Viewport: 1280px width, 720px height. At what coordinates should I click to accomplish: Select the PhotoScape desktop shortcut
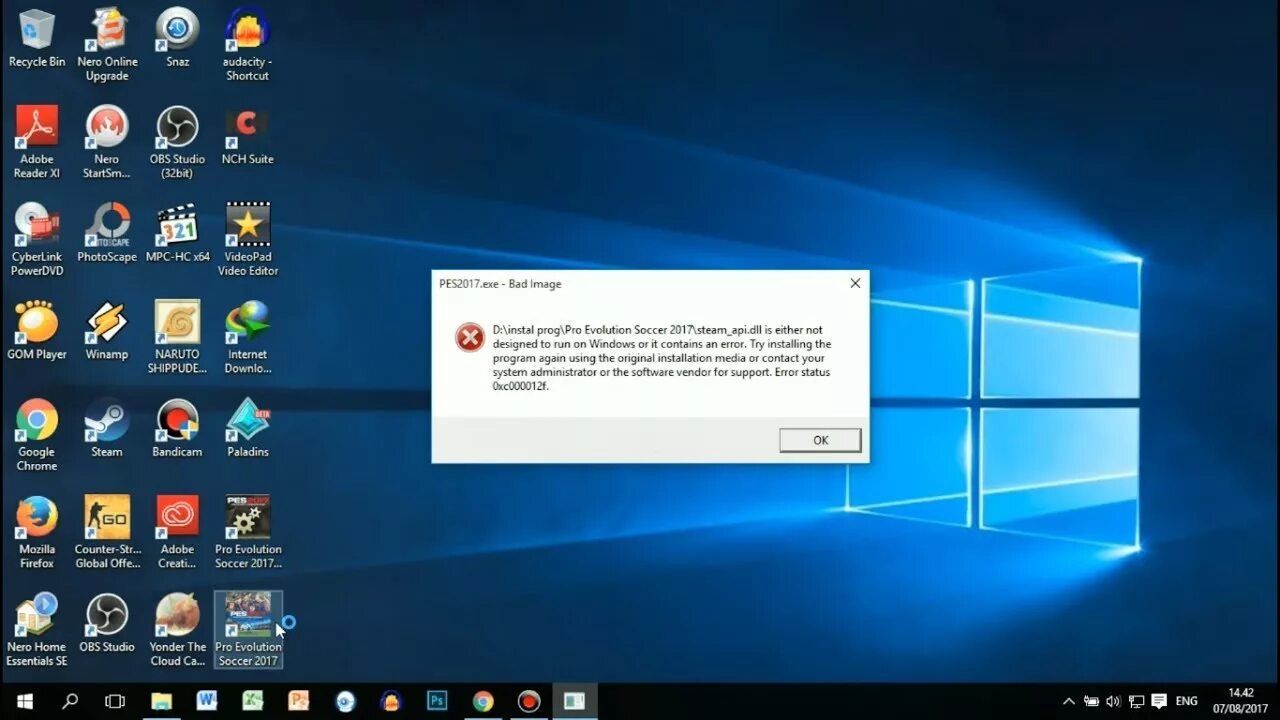(107, 234)
